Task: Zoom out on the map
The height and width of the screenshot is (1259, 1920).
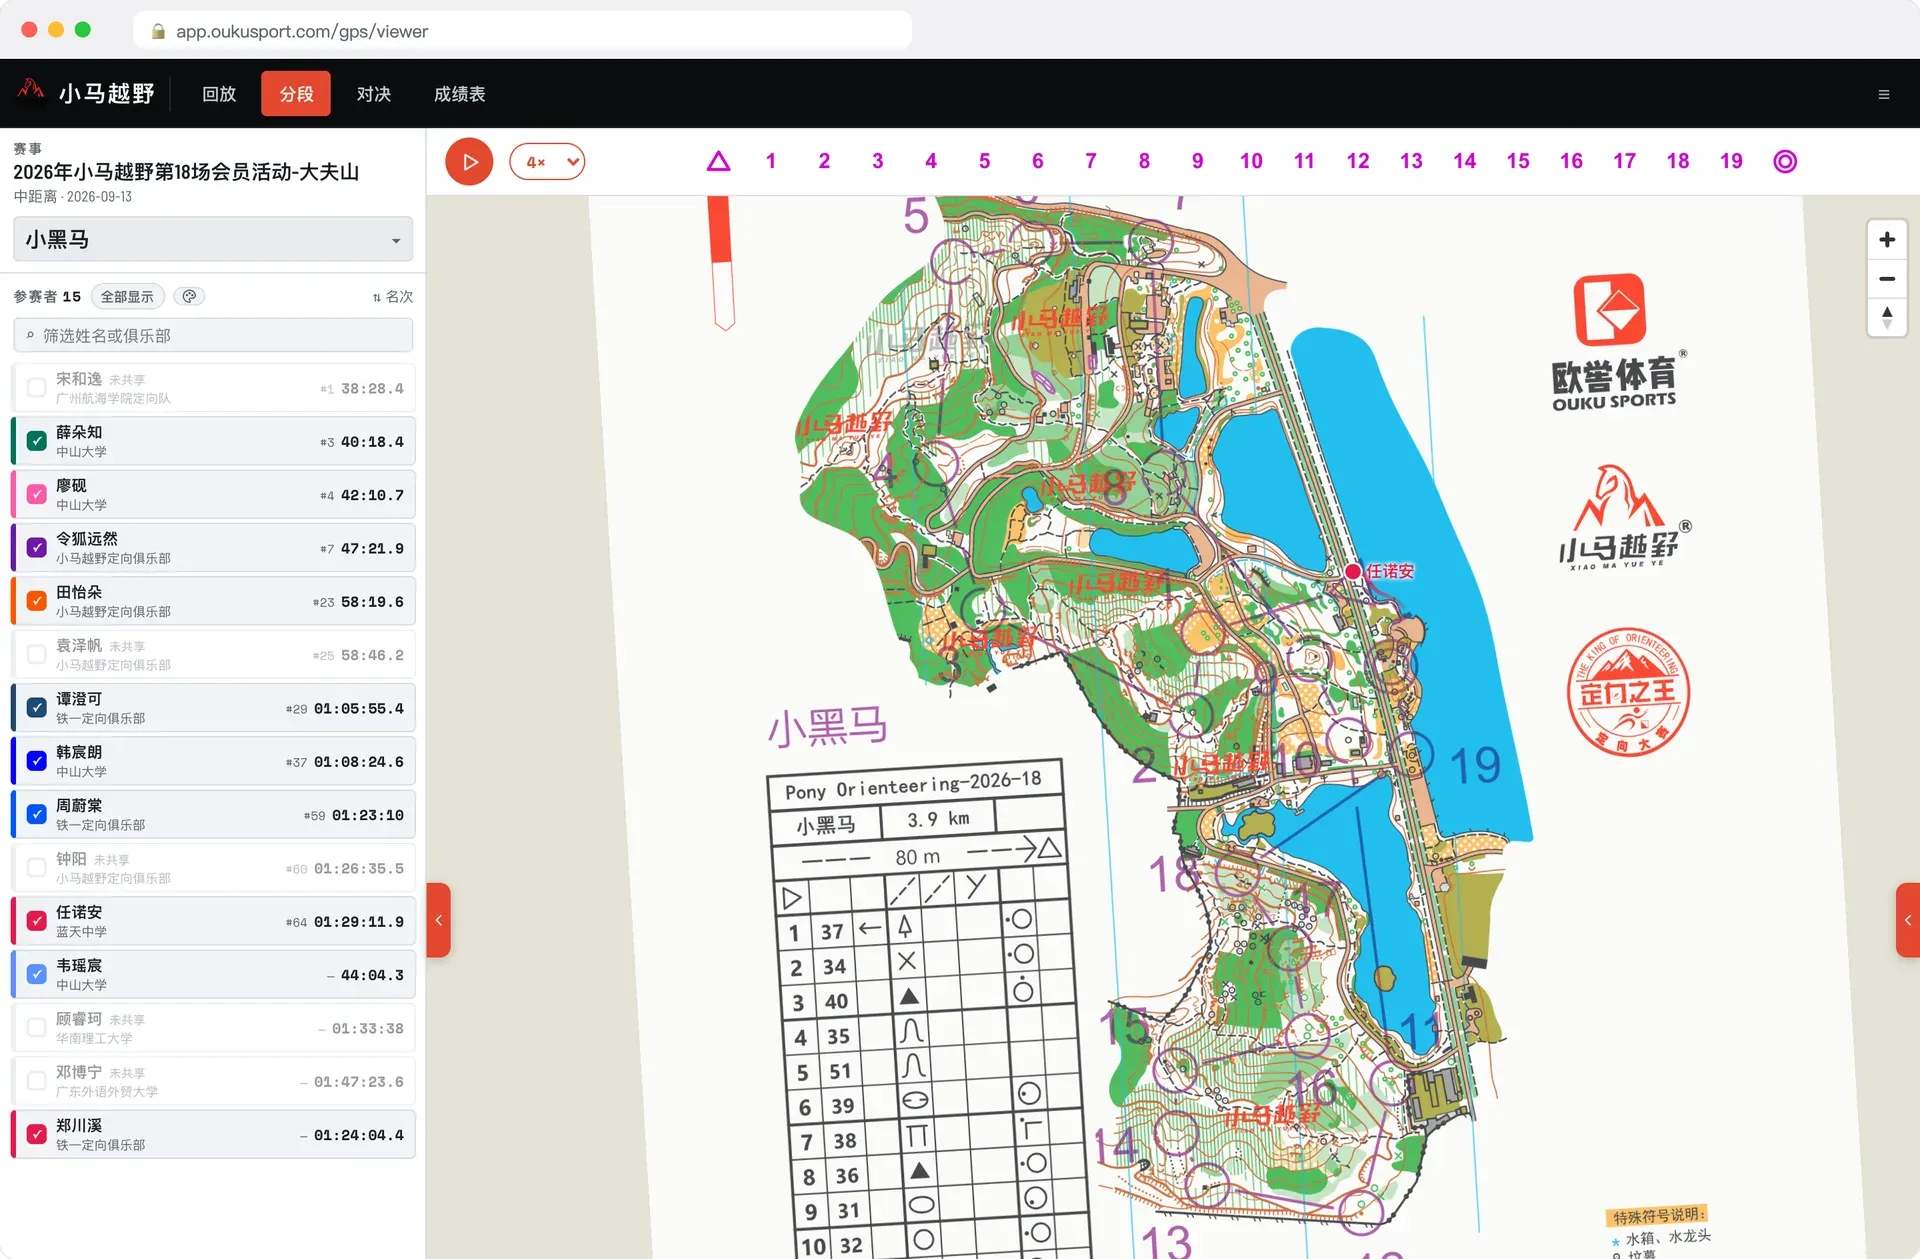Action: pos(1887,279)
